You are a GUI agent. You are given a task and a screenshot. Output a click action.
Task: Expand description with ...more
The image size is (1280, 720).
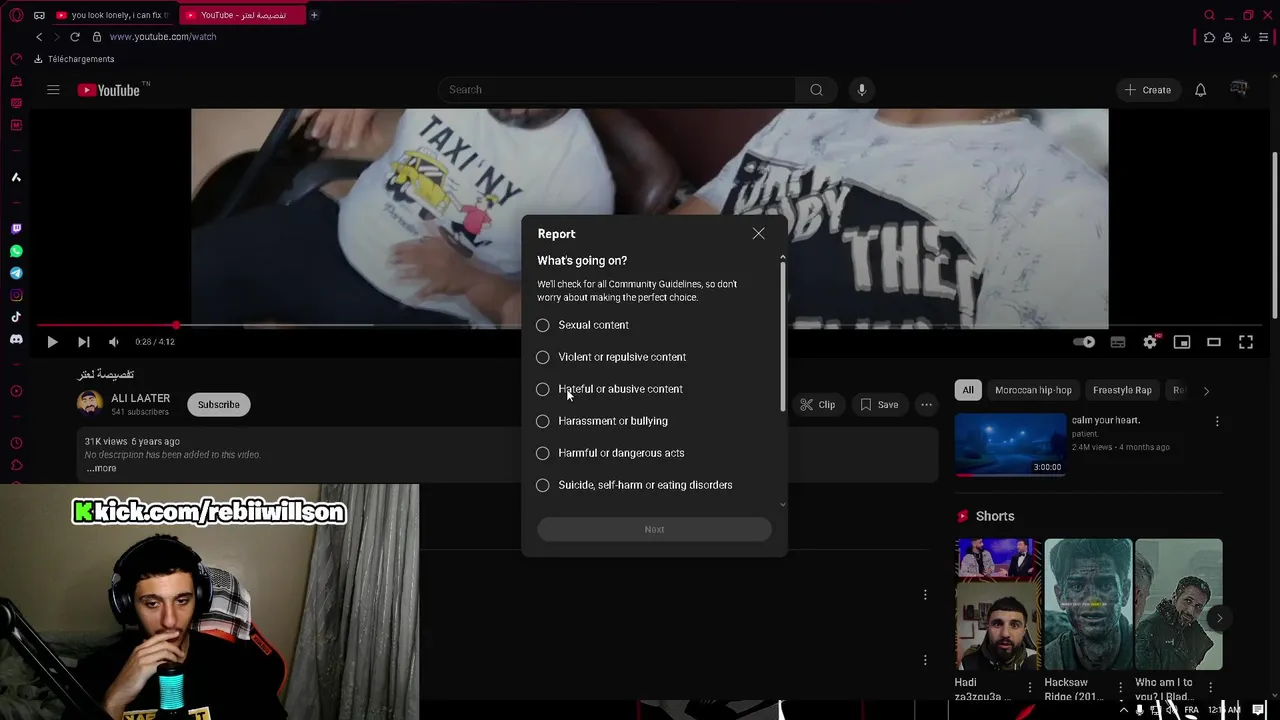[x=101, y=468]
